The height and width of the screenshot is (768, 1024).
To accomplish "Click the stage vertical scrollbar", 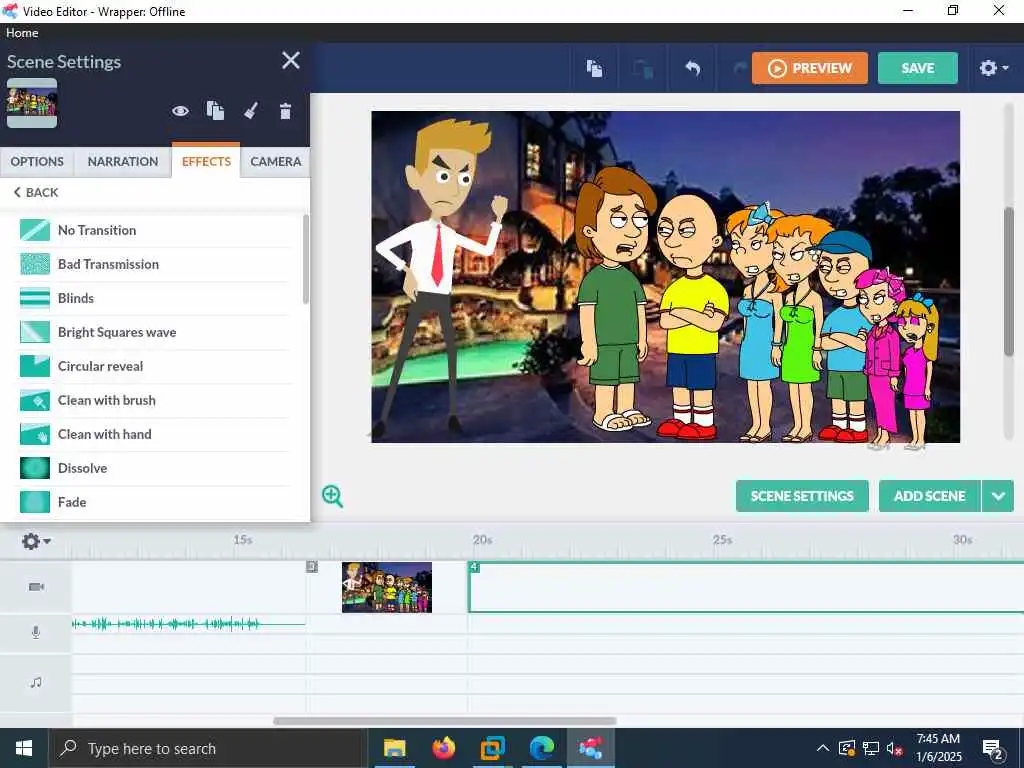I will click(1009, 281).
